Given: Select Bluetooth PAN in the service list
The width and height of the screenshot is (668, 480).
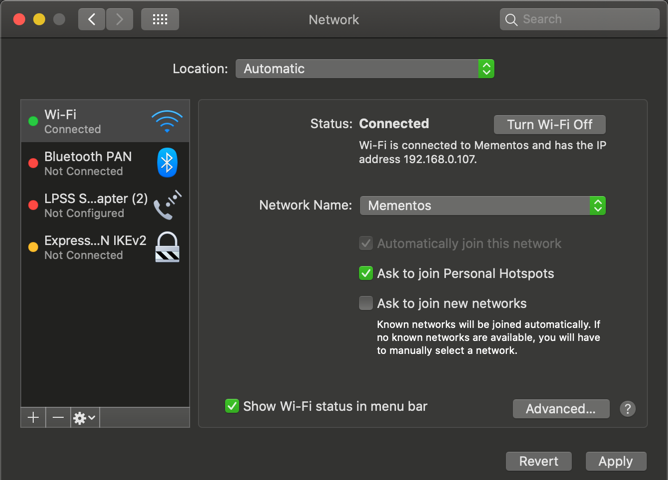Looking at the screenshot, I should 88,163.
